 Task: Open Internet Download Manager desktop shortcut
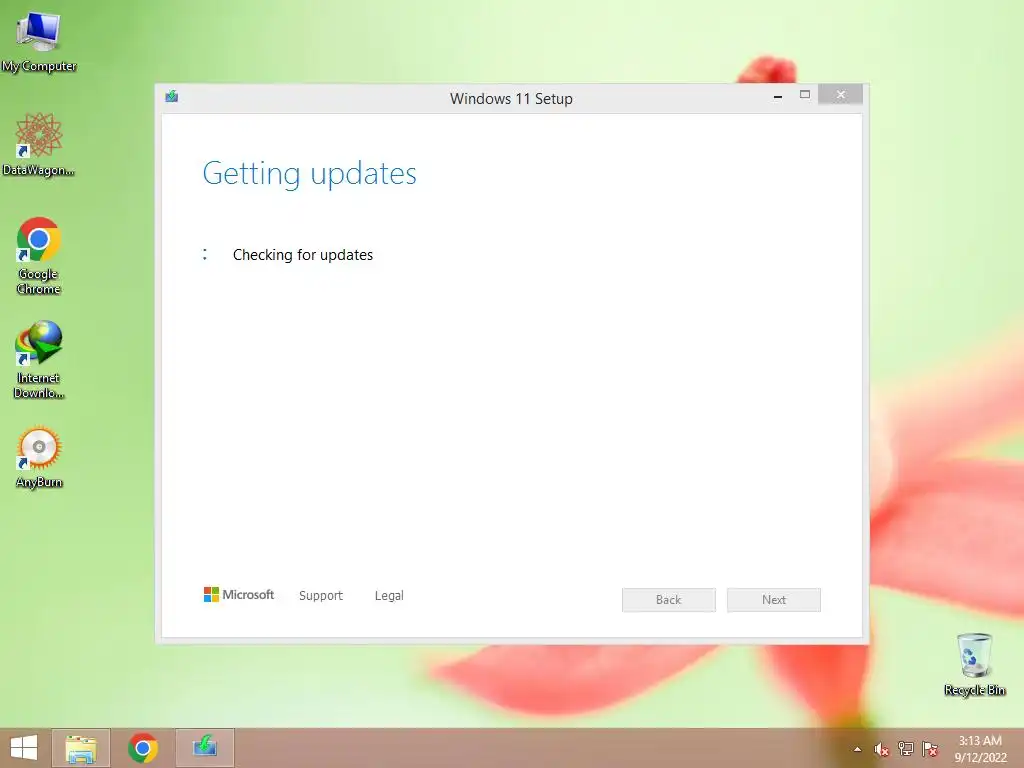(x=39, y=359)
